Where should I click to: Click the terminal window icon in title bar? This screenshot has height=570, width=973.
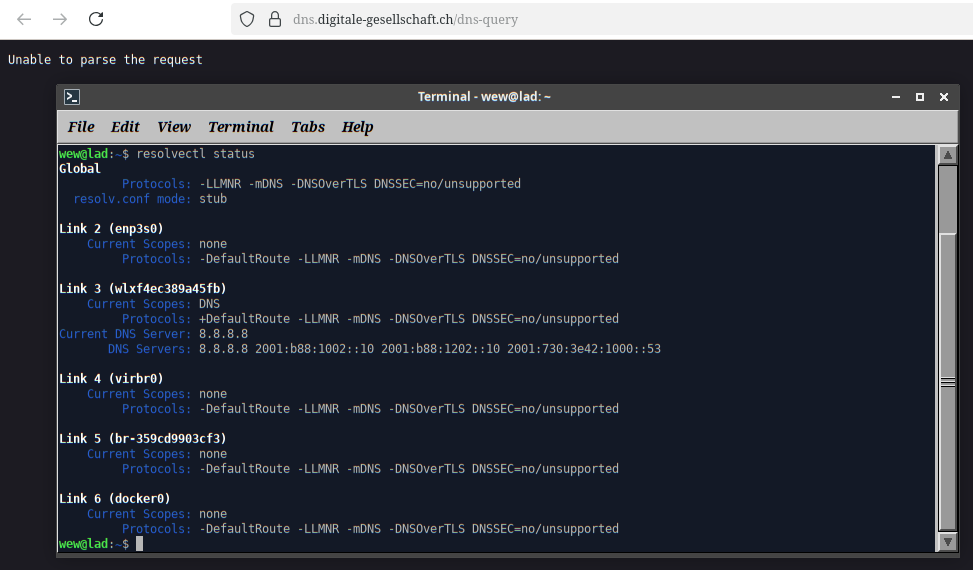coord(72,97)
